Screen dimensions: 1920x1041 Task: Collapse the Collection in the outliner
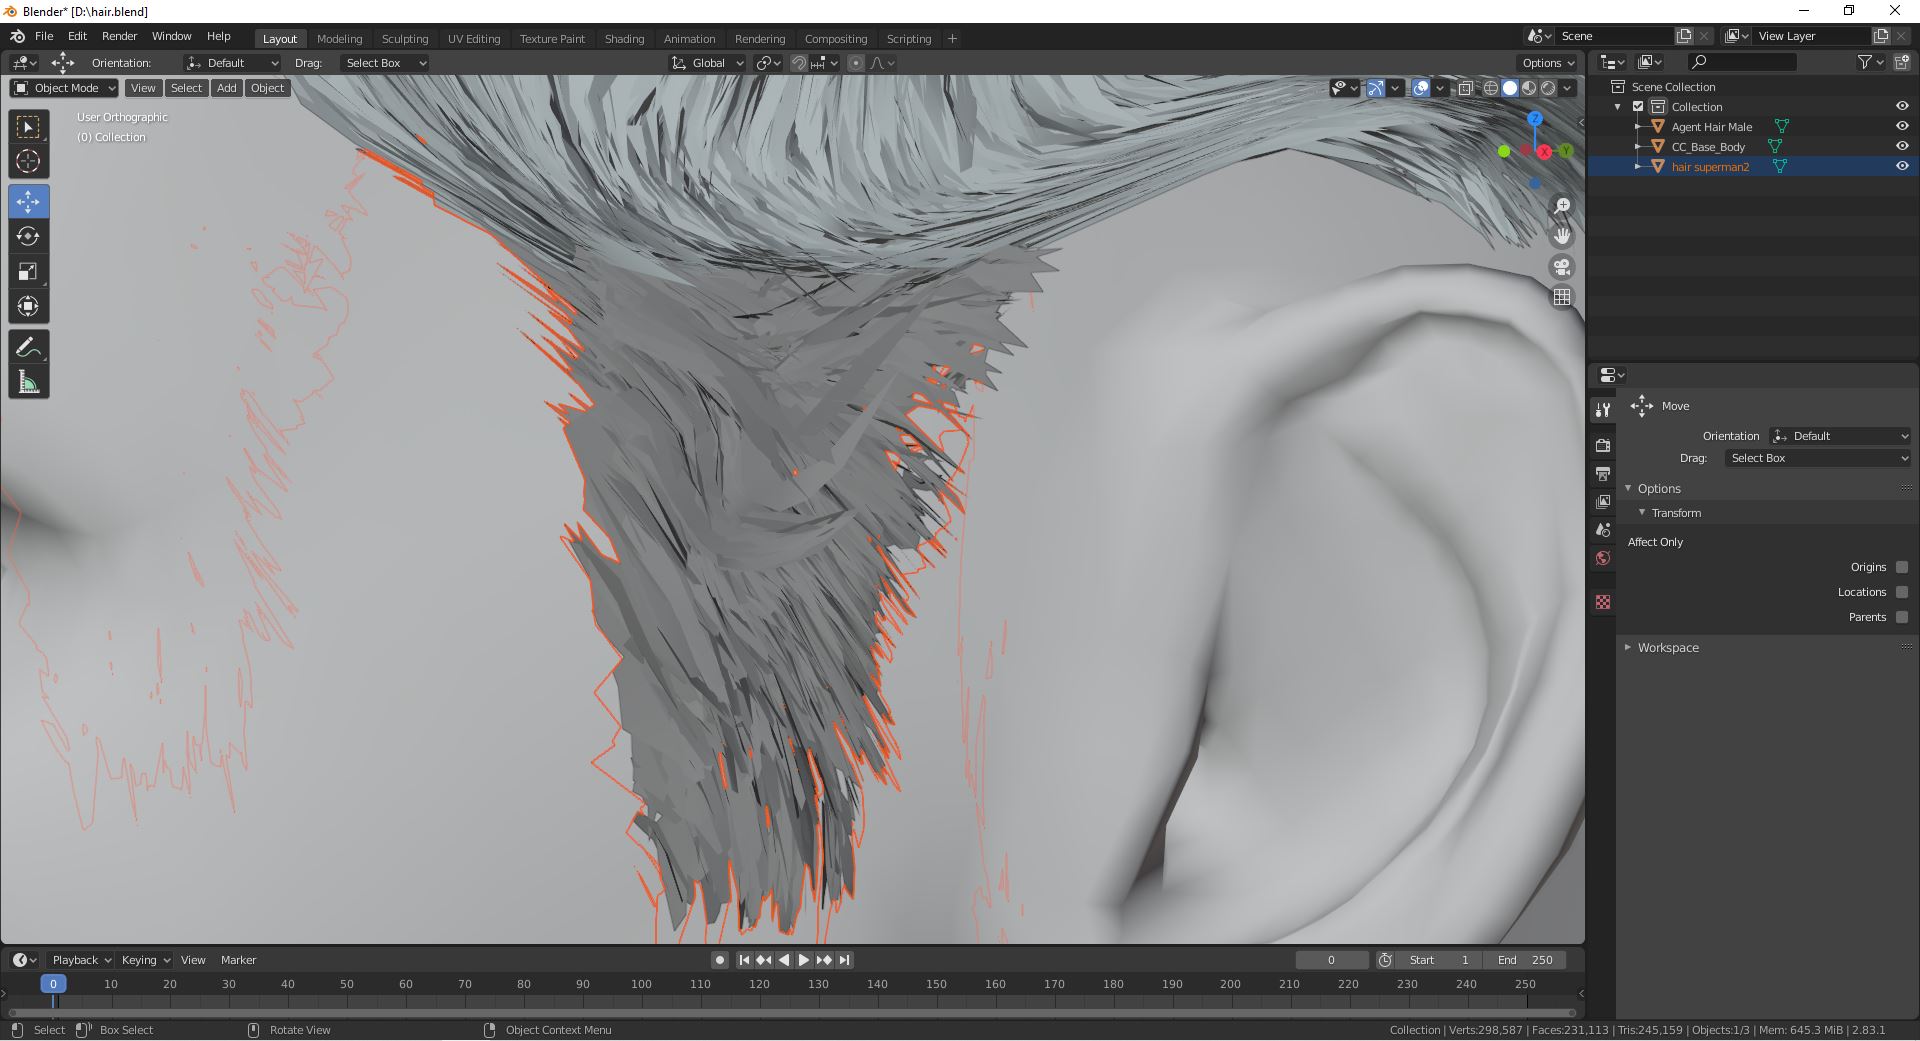[x=1618, y=107]
